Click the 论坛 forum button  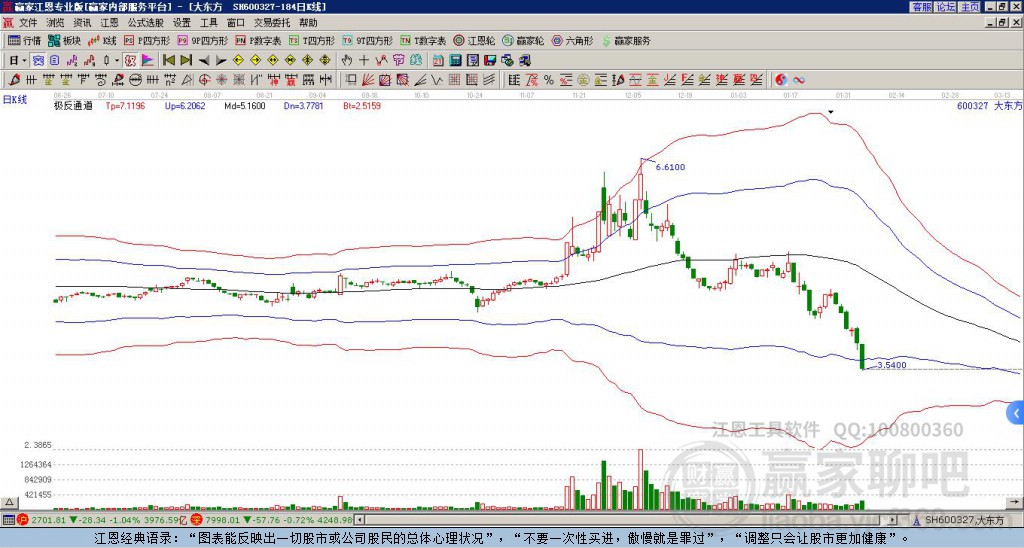946,7
